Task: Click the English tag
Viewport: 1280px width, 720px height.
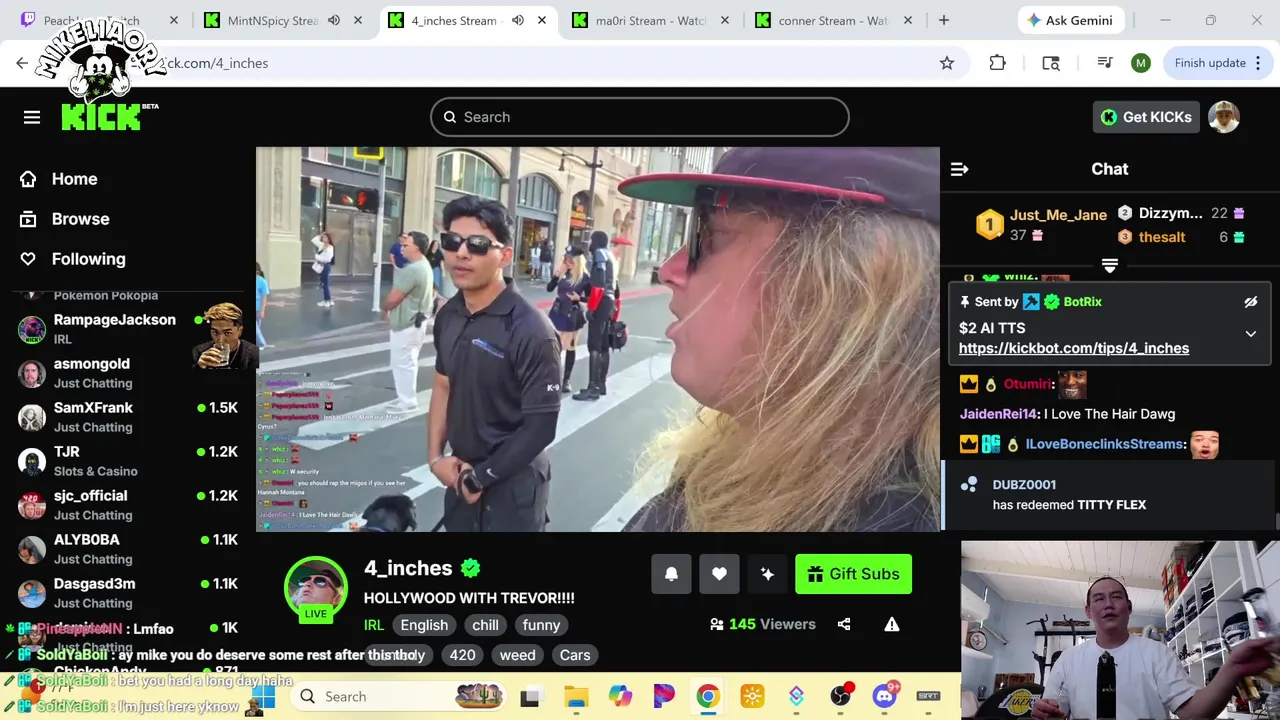Action: [x=424, y=625]
